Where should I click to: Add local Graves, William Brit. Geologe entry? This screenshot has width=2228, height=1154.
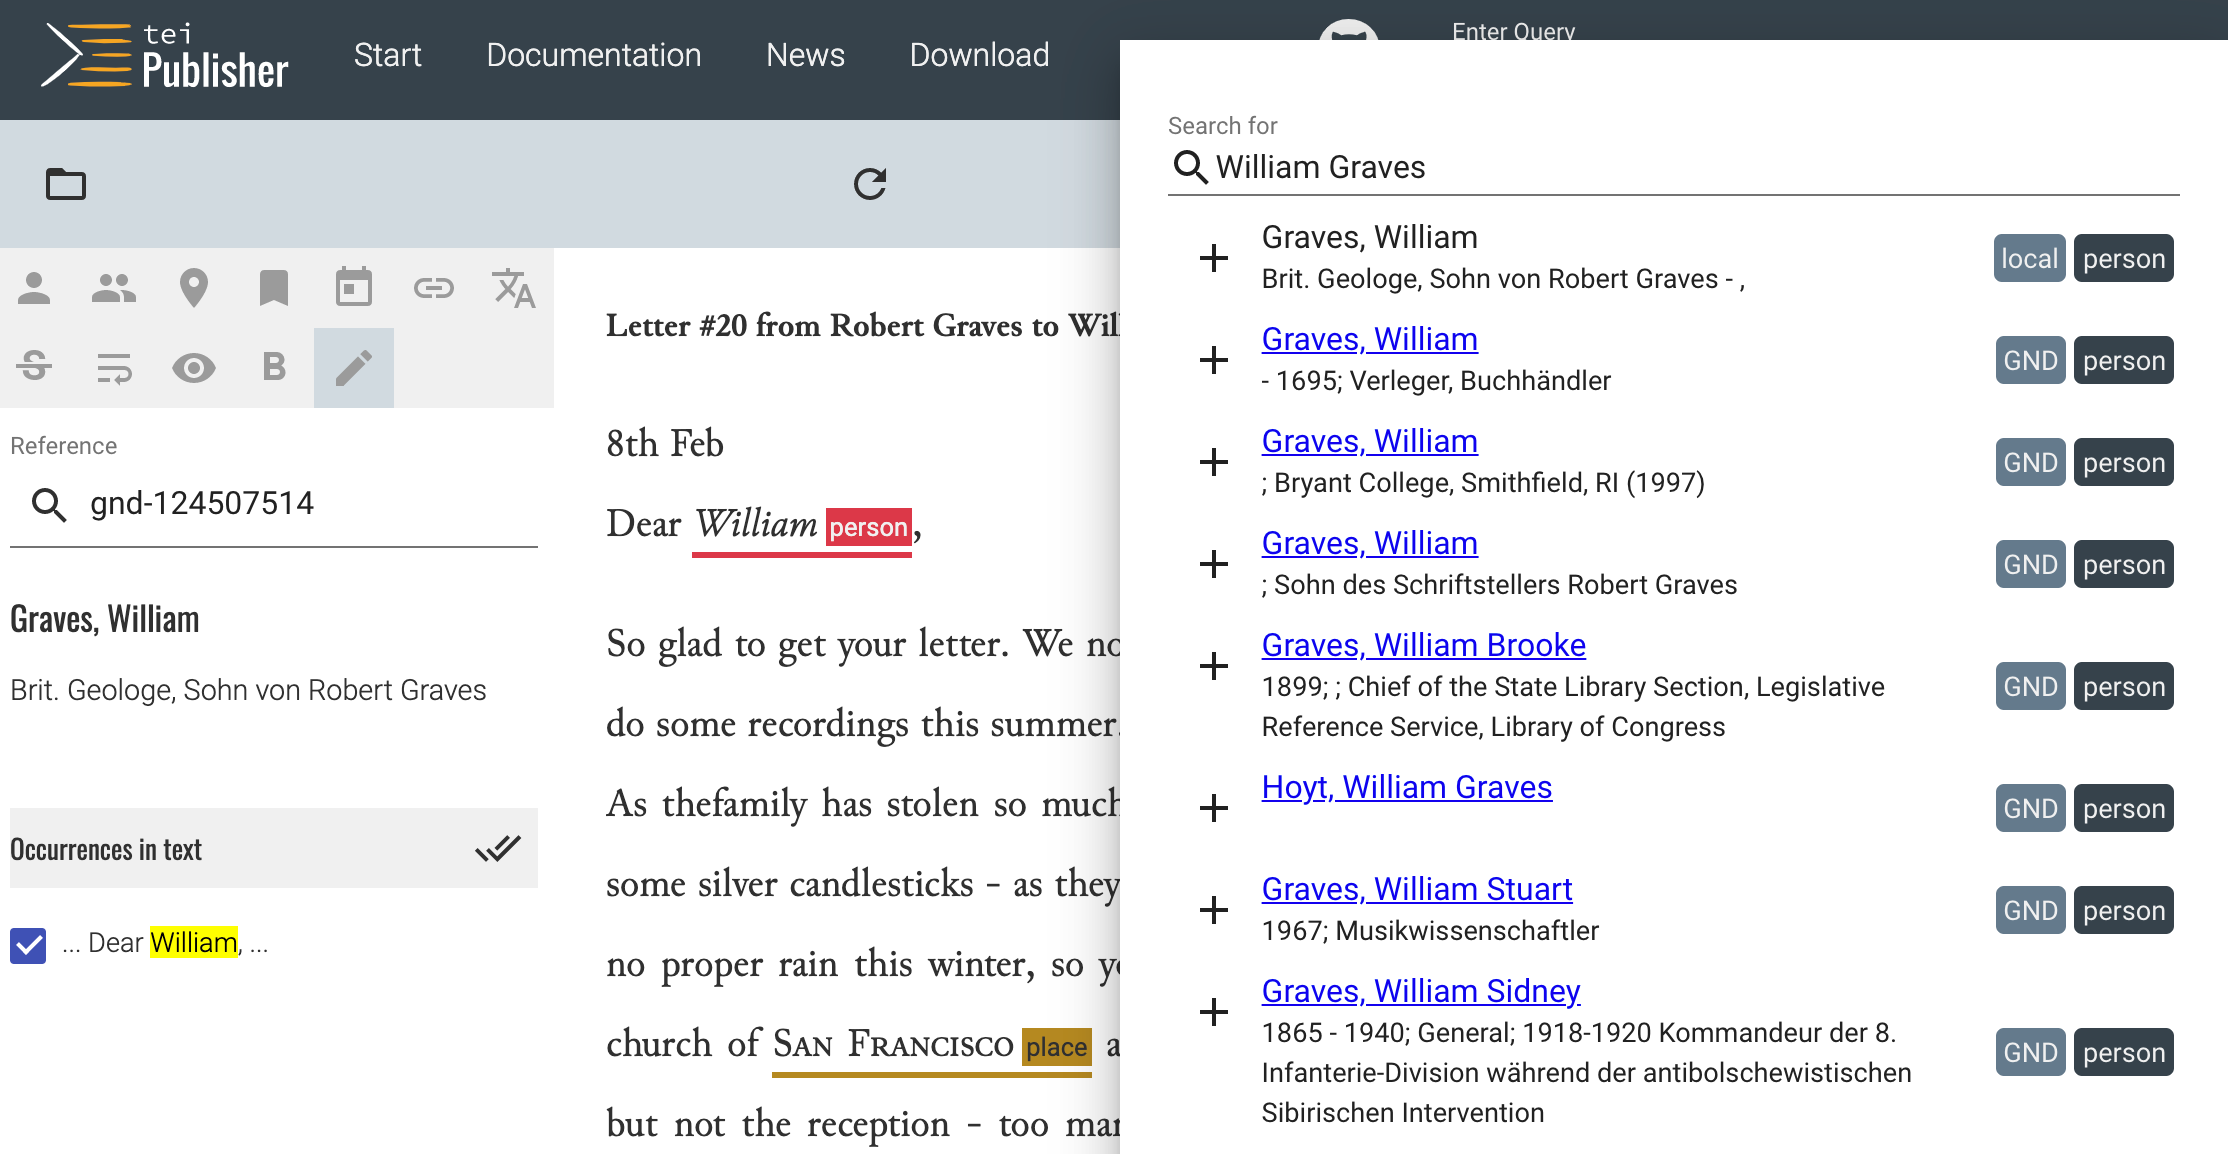[1214, 258]
